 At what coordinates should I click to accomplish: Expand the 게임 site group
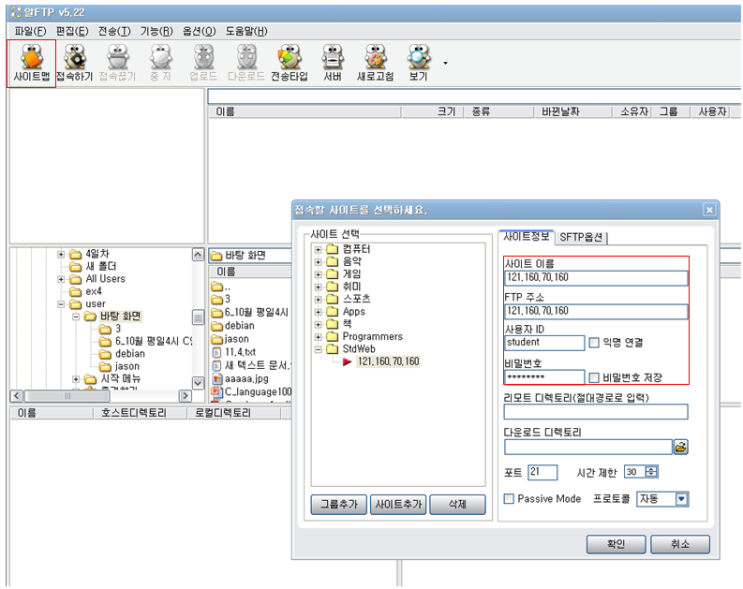coord(318,274)
